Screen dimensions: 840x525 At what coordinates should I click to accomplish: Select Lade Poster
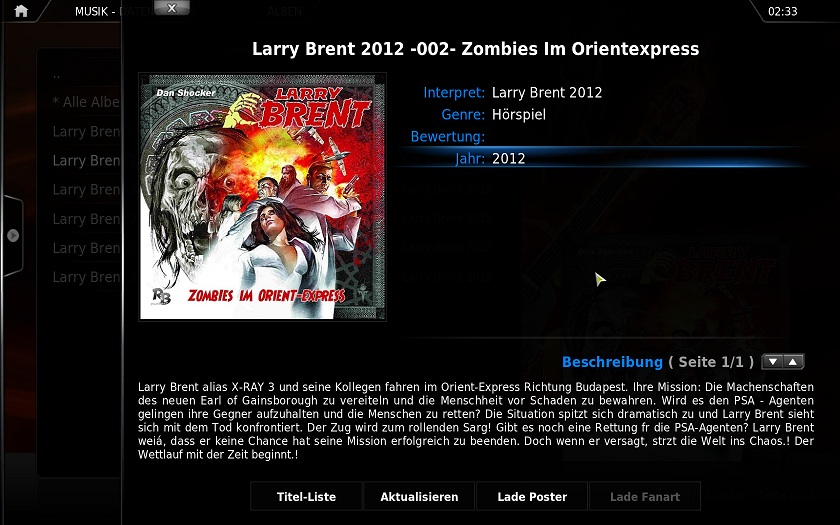click(532, 497)
